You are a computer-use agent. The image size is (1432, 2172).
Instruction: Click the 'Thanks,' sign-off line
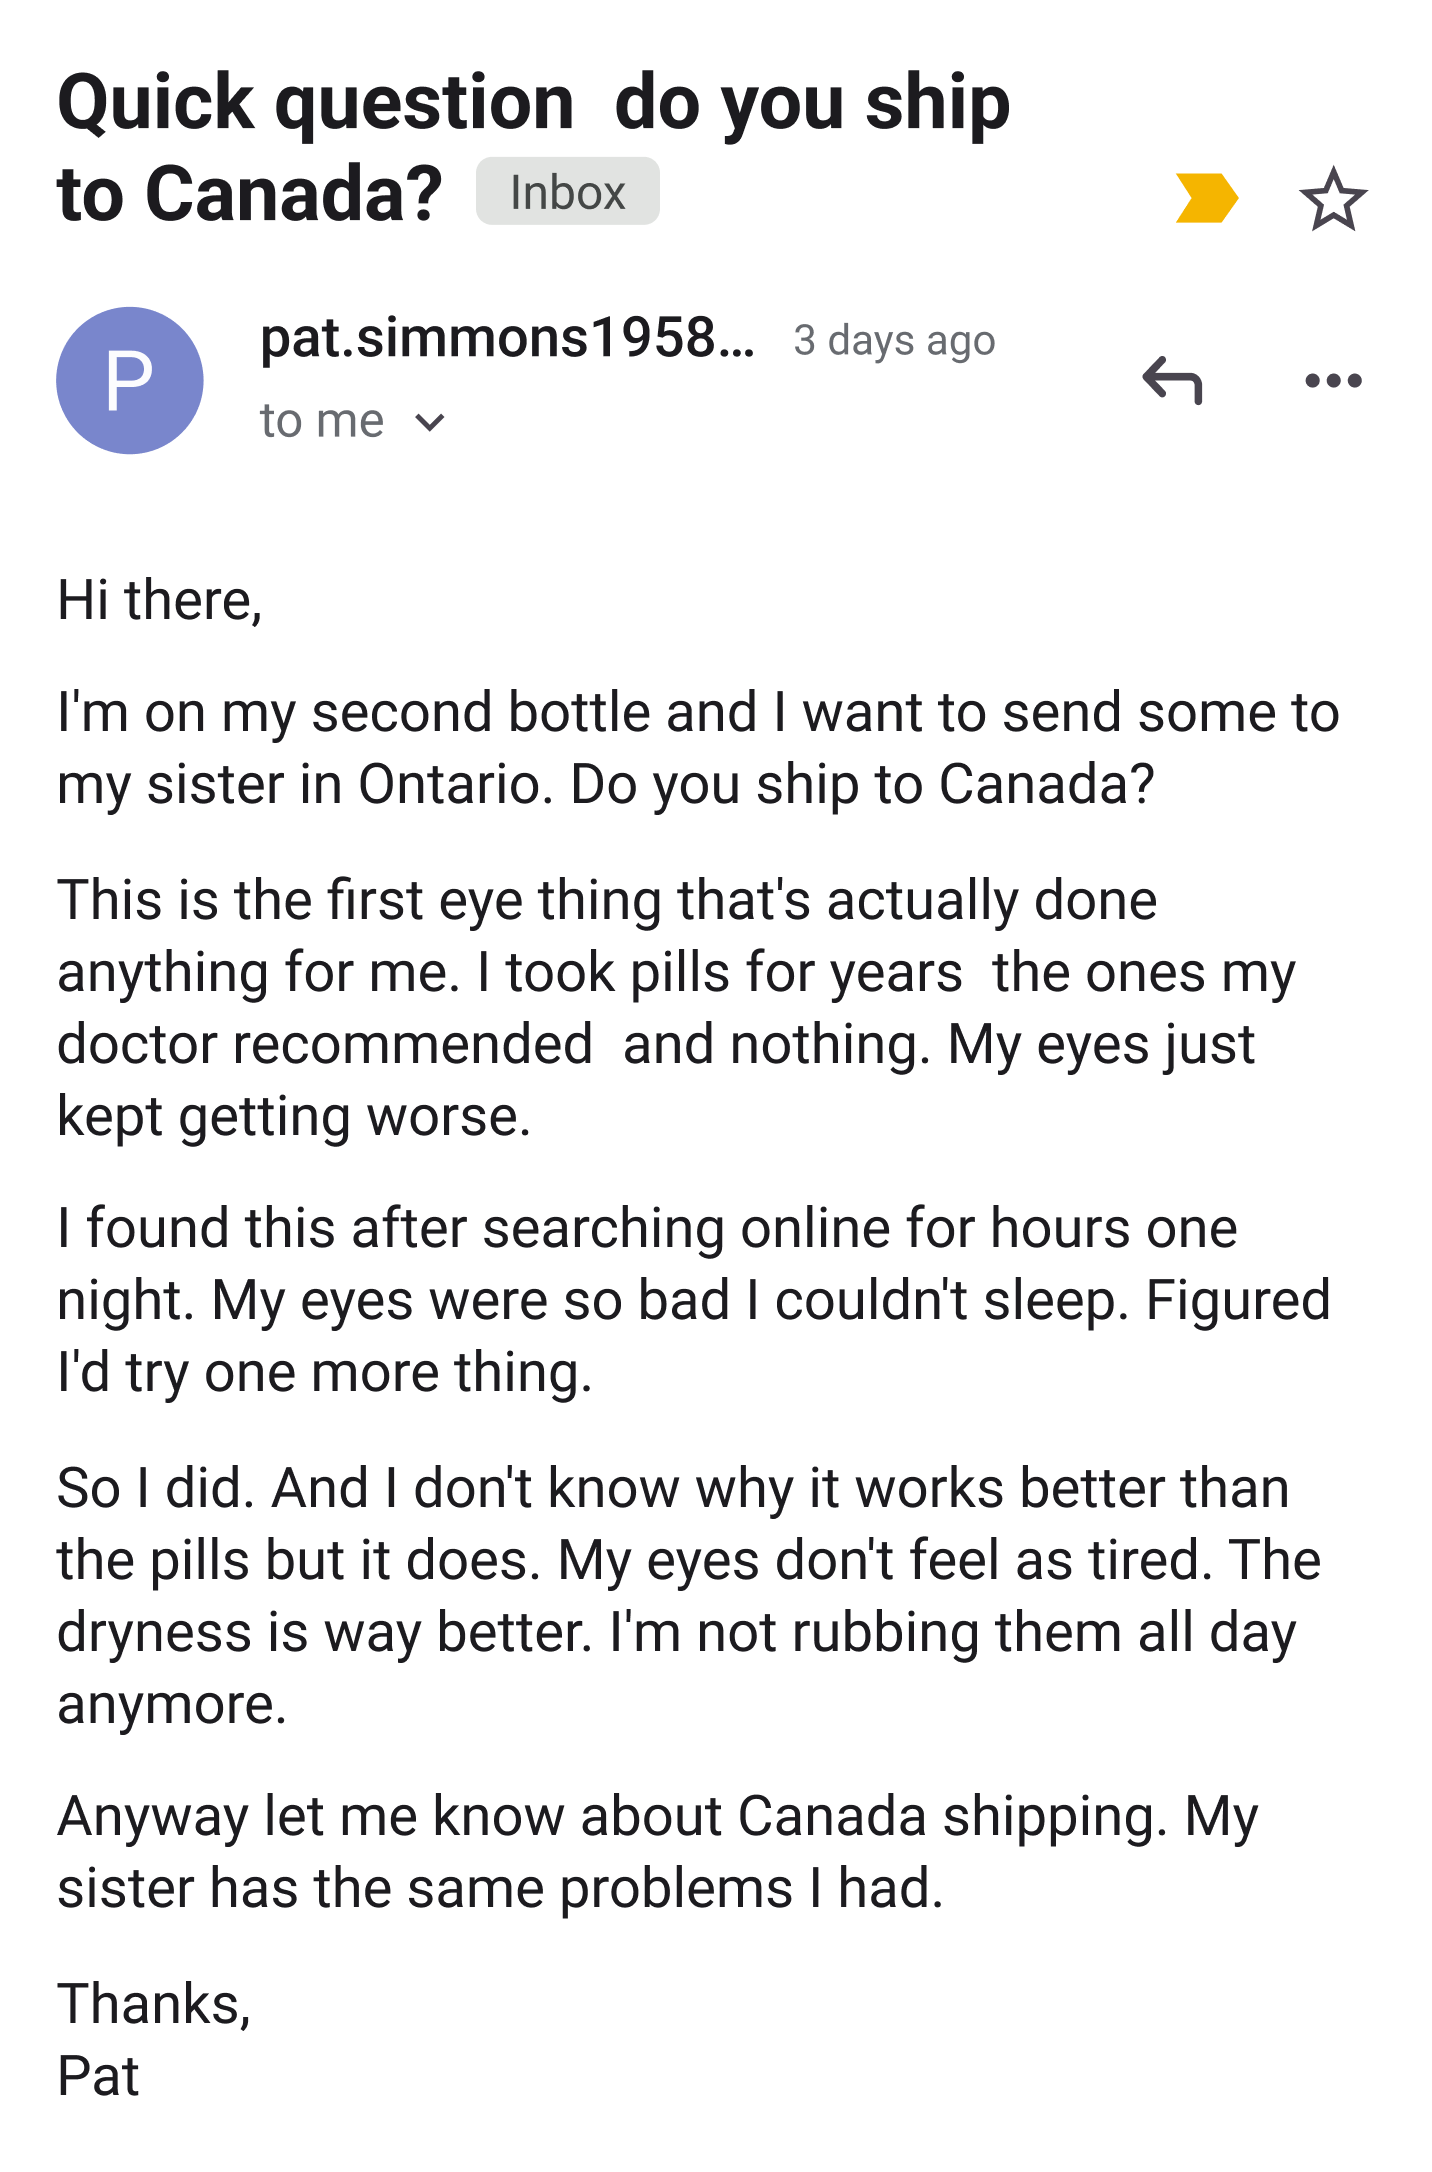154,2004
